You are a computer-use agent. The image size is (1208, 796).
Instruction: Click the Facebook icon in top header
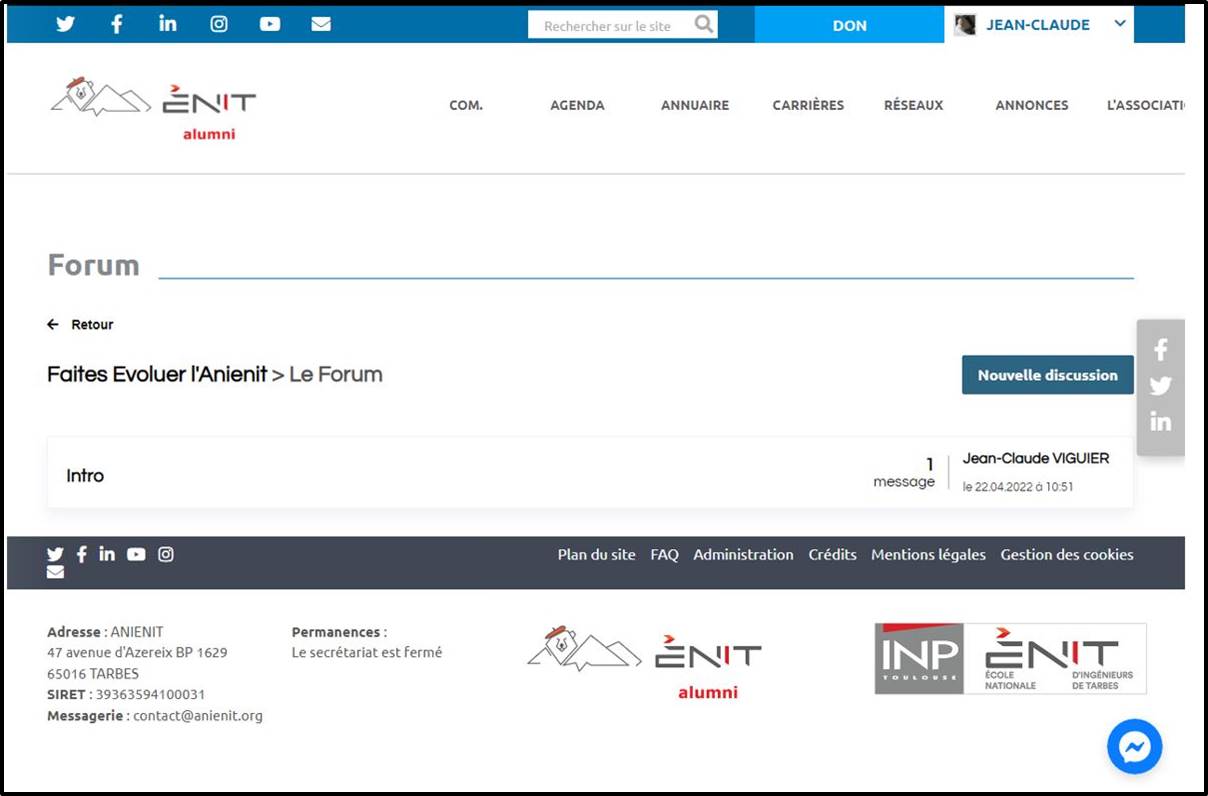point(117,24)
